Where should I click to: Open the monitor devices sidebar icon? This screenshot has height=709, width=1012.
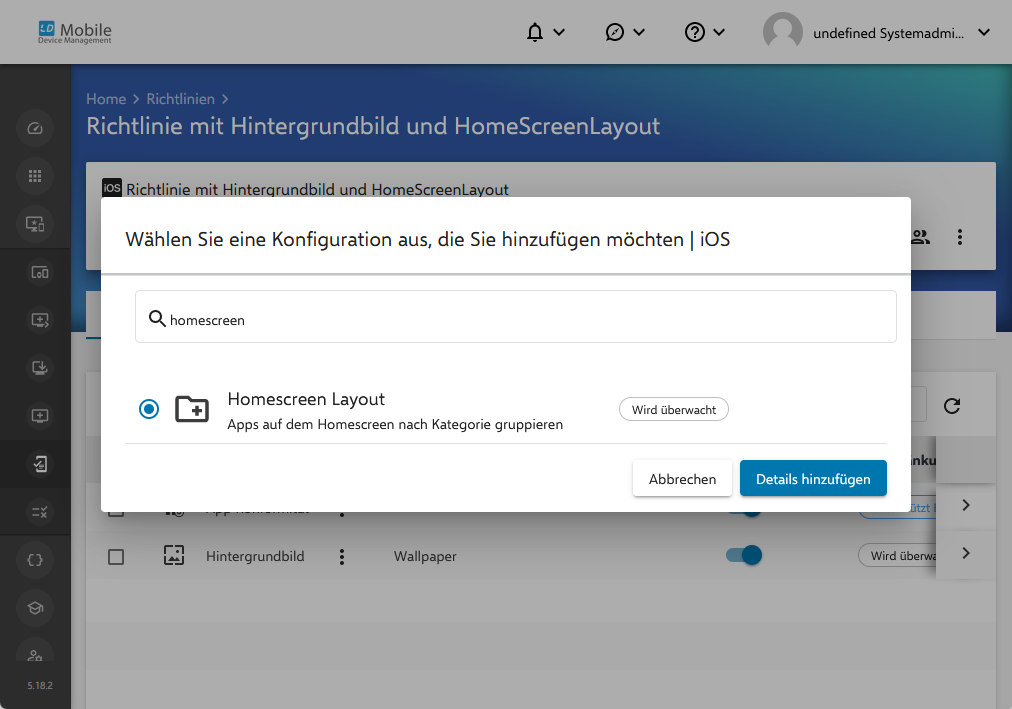[35, 224]
